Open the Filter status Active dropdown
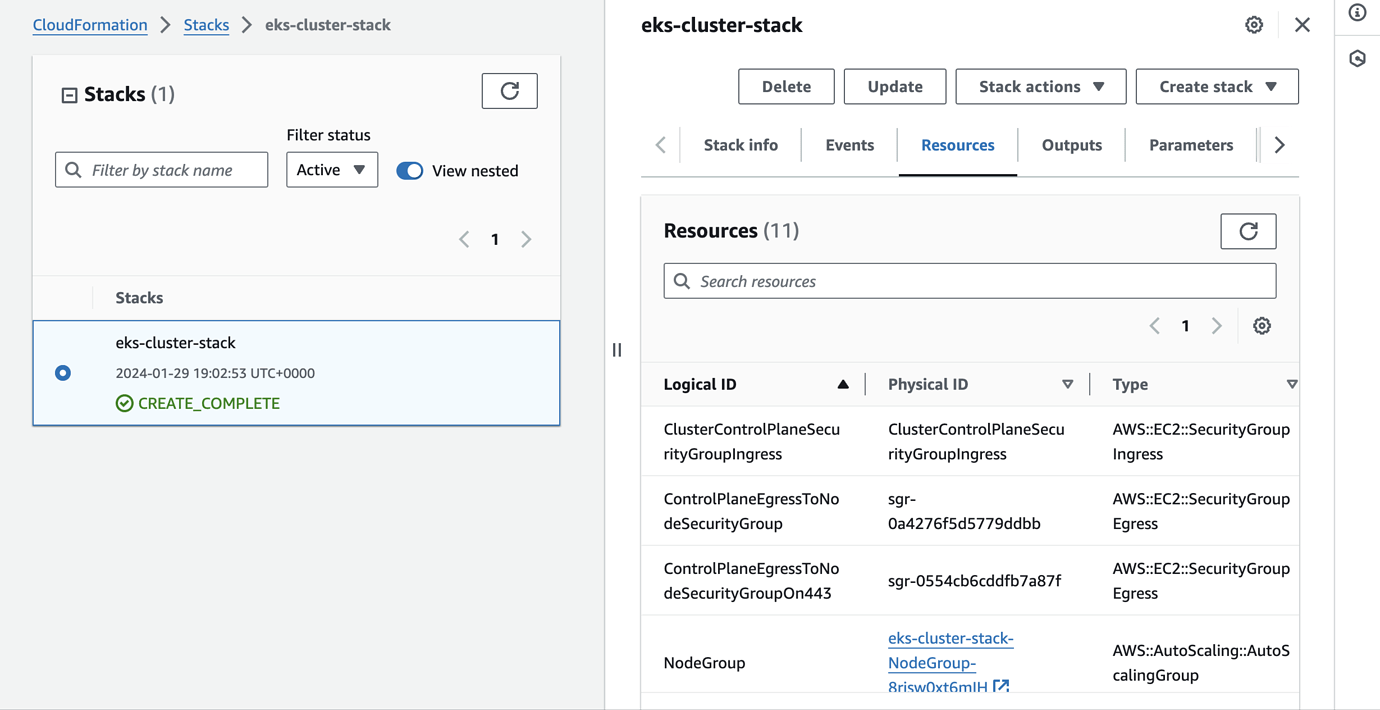Viewport: 1380px width, 710px height. pyautogui.click(x=332, y=170)
